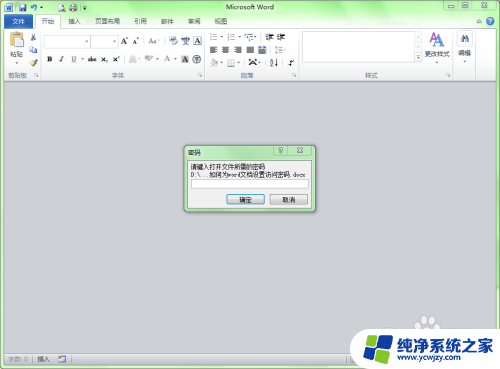The width and height of the screenshot is (500, 369).
Task: Open the Change Case Aa dropdown
Action: tap(154, 41)
